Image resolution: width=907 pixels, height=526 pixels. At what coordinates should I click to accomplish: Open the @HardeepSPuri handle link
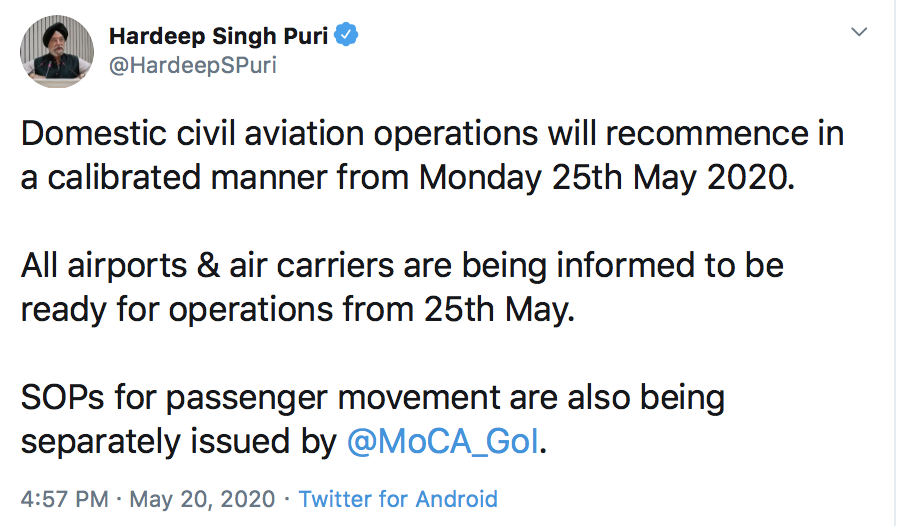pos(192,65)
